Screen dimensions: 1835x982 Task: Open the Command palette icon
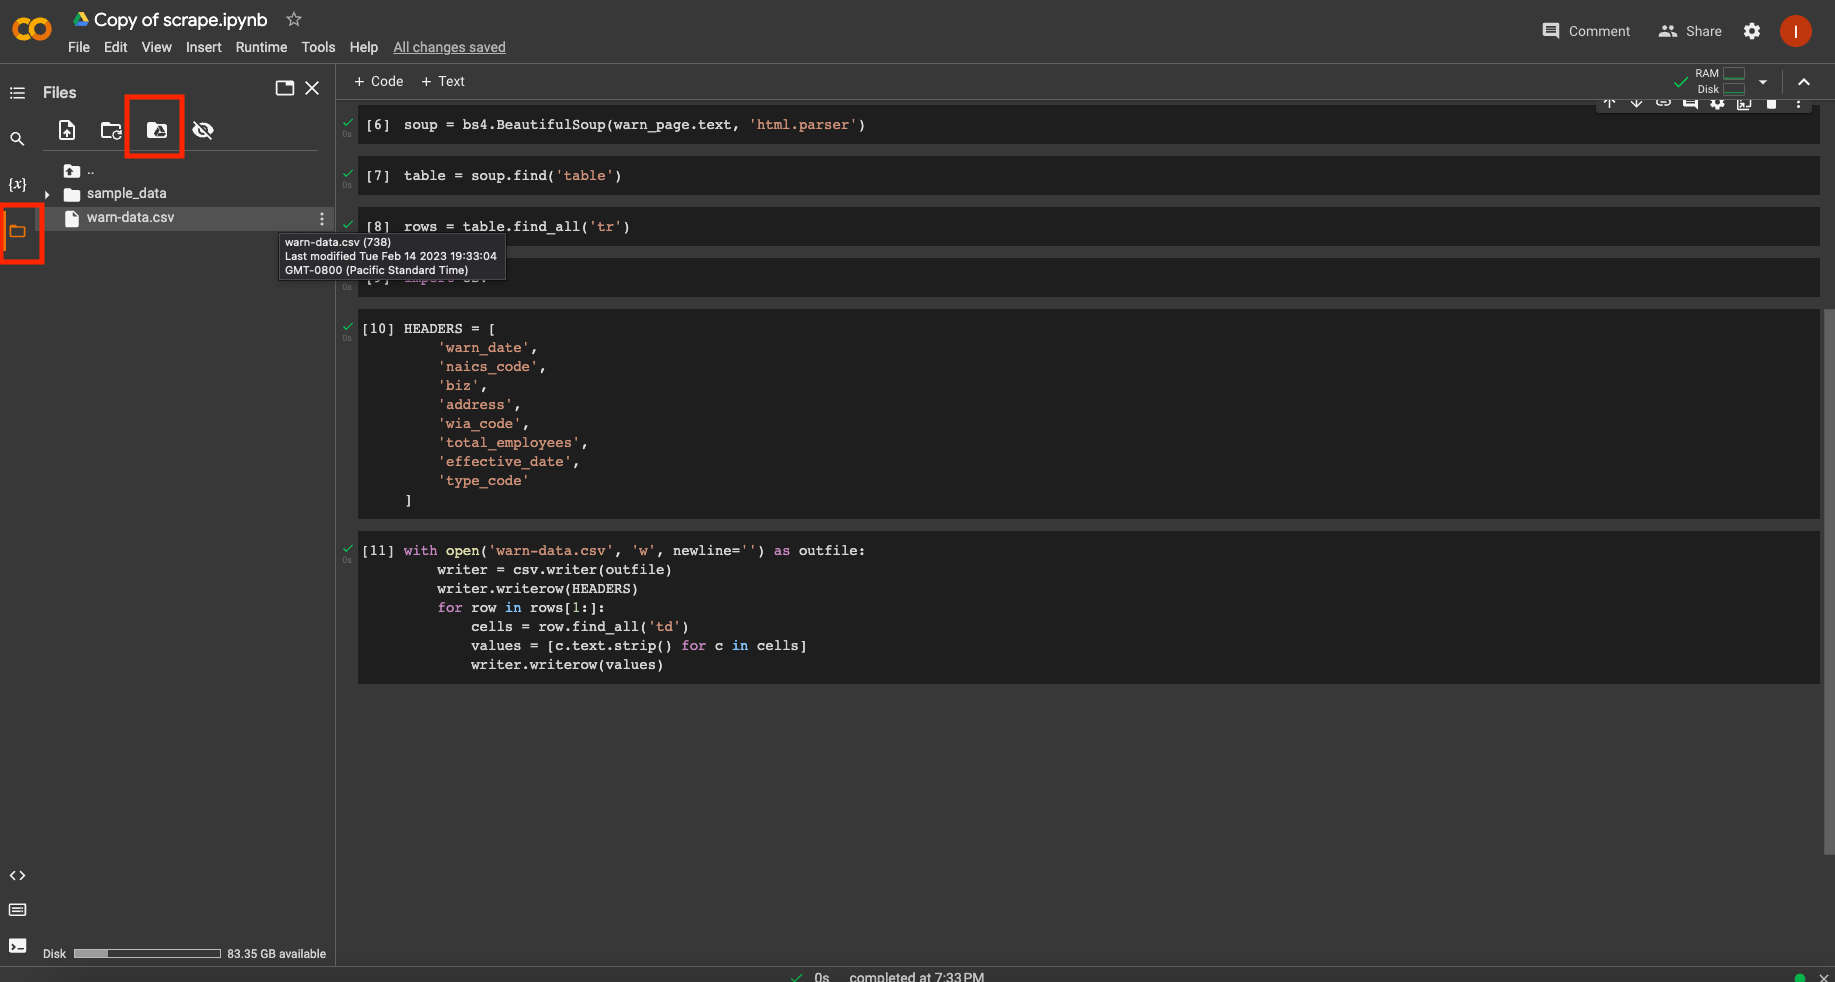17,910
